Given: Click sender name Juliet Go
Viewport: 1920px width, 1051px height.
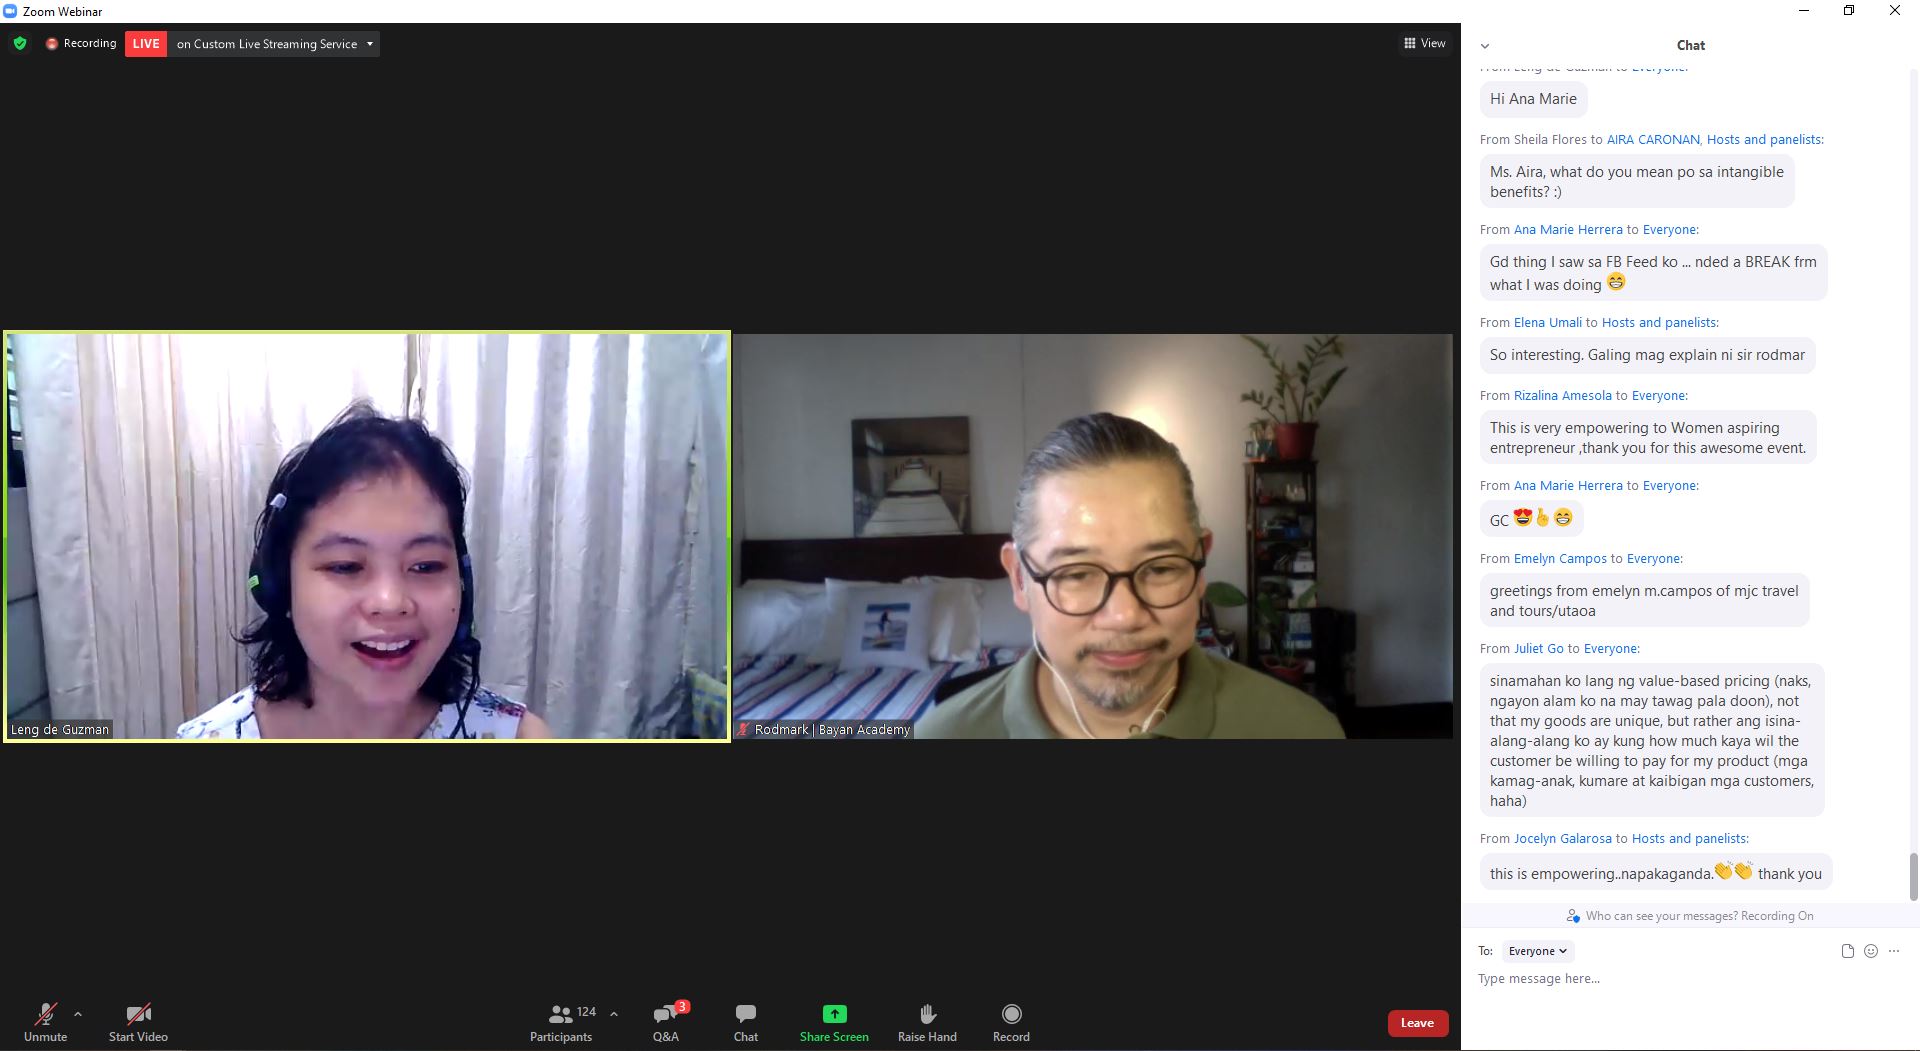Looking at the screenshot, I should pos(1538,649).
